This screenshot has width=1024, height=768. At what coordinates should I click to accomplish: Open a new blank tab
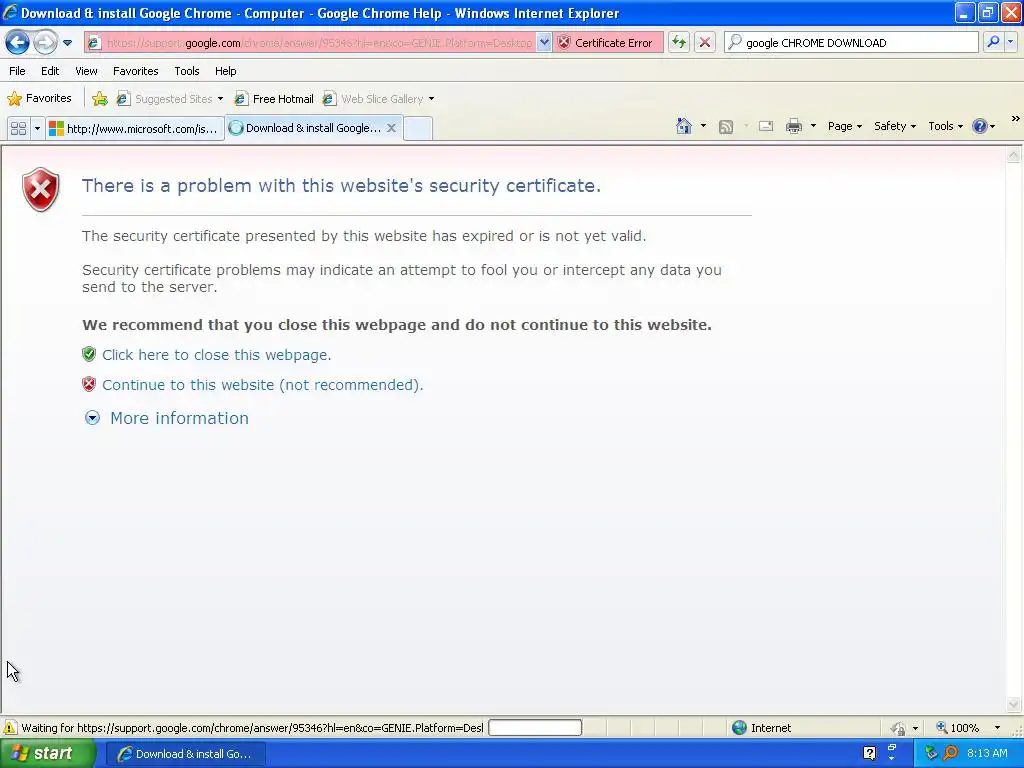[418, 128]
